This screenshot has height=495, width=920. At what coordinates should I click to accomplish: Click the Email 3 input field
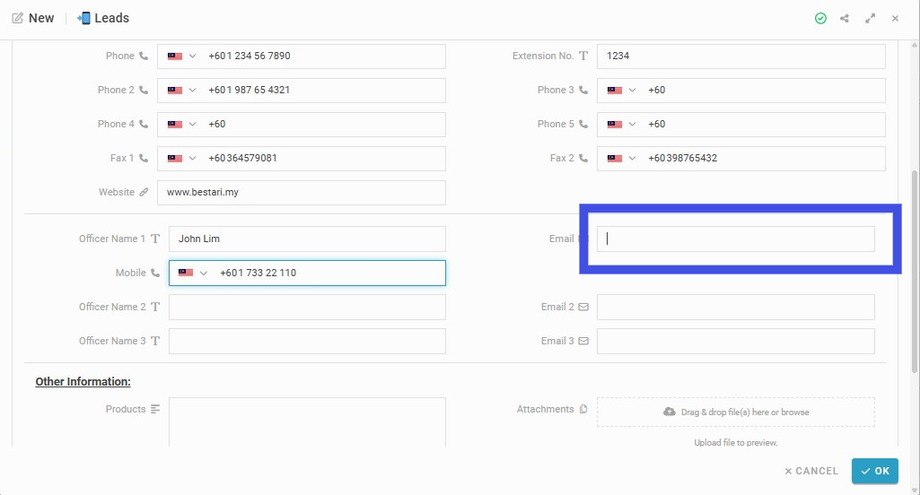click(x=735, y=341)
